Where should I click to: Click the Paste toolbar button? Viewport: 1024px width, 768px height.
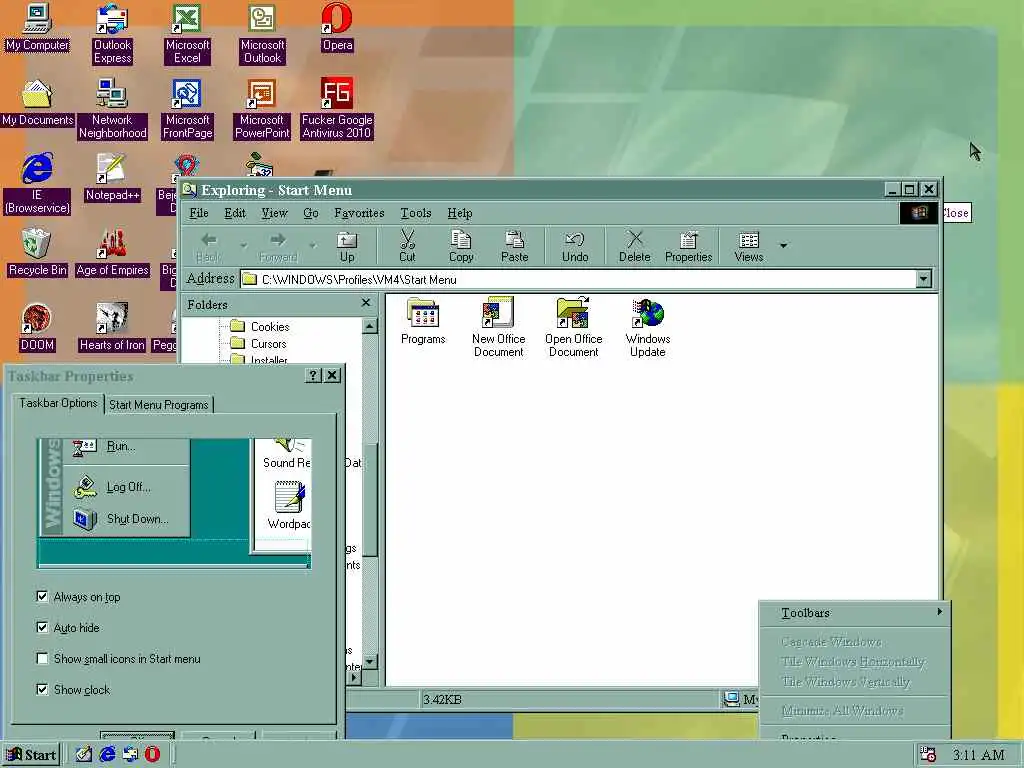coord(515,247)
